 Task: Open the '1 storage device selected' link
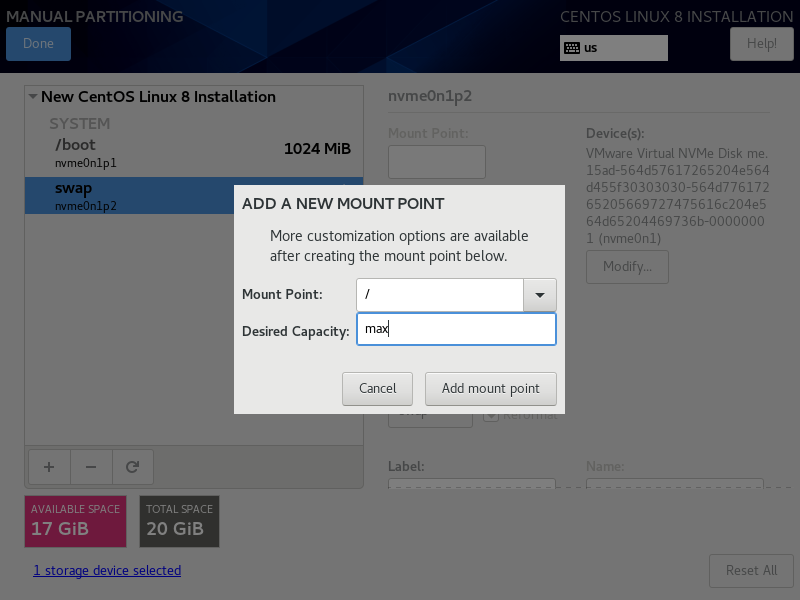pos(107,570)
